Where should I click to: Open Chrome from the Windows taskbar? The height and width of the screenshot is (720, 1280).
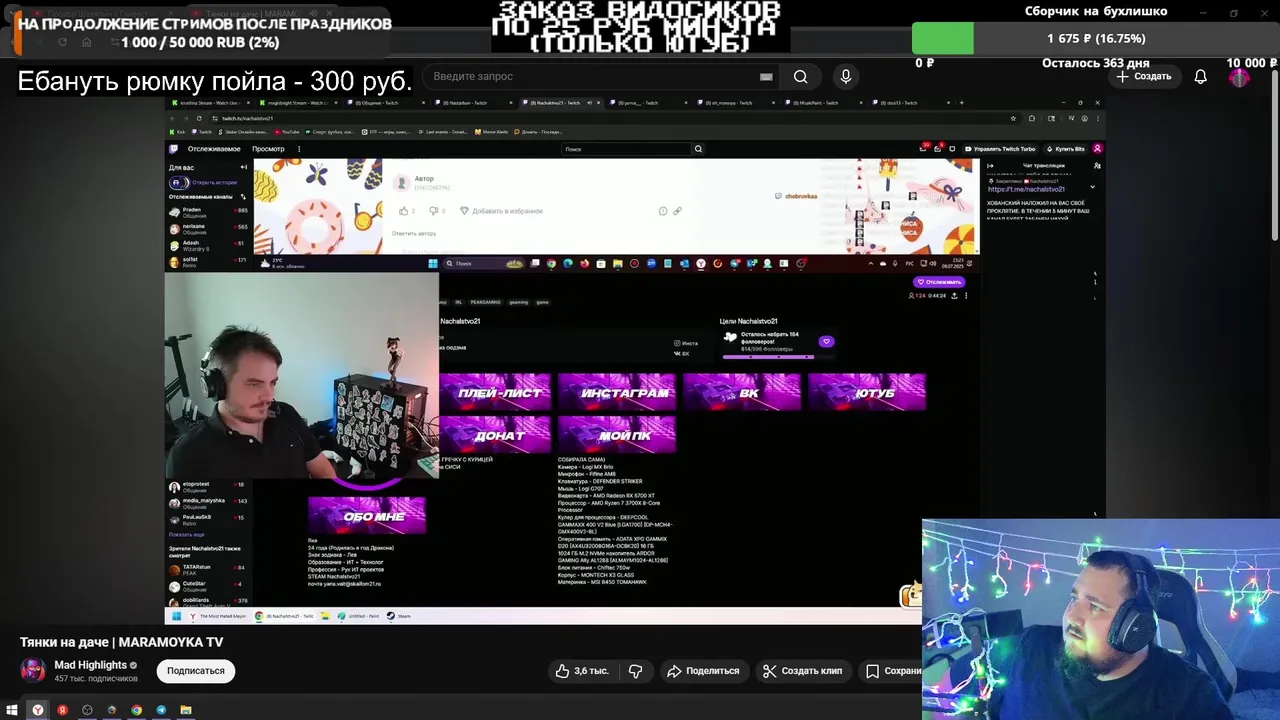[x=136, y=710]
